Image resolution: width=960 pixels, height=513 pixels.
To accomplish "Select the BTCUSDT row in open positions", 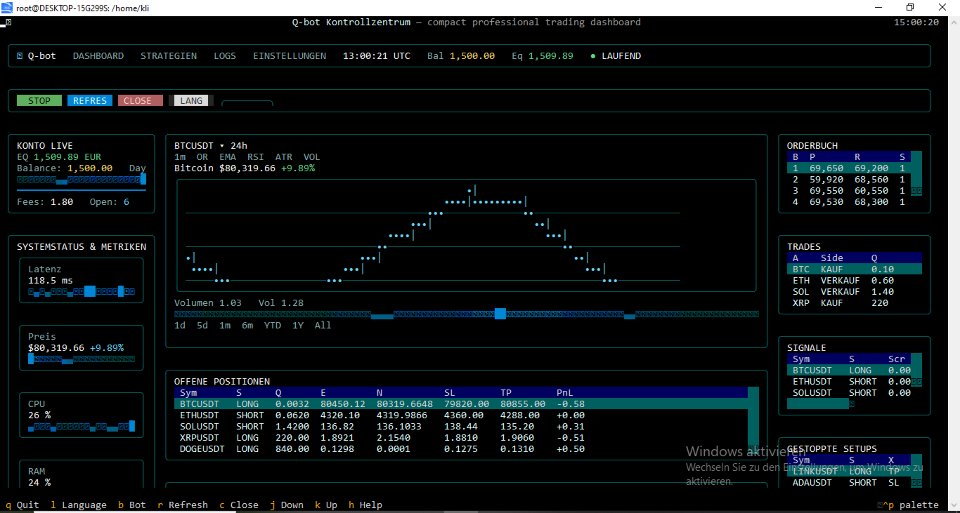I will (x=460, y=404).
